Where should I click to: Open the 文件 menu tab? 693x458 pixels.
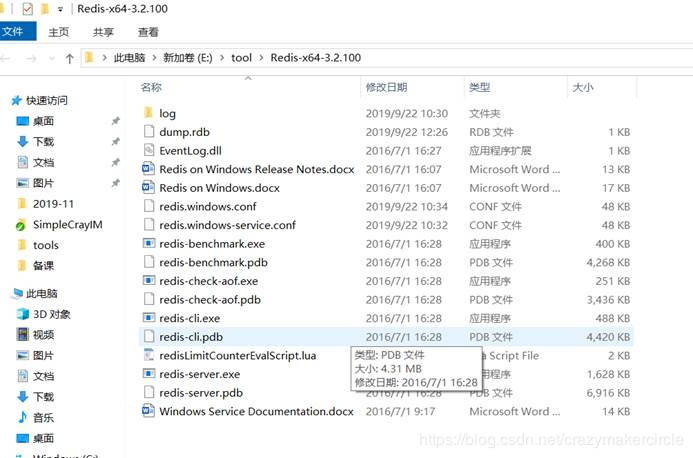[x=17, y=32]
